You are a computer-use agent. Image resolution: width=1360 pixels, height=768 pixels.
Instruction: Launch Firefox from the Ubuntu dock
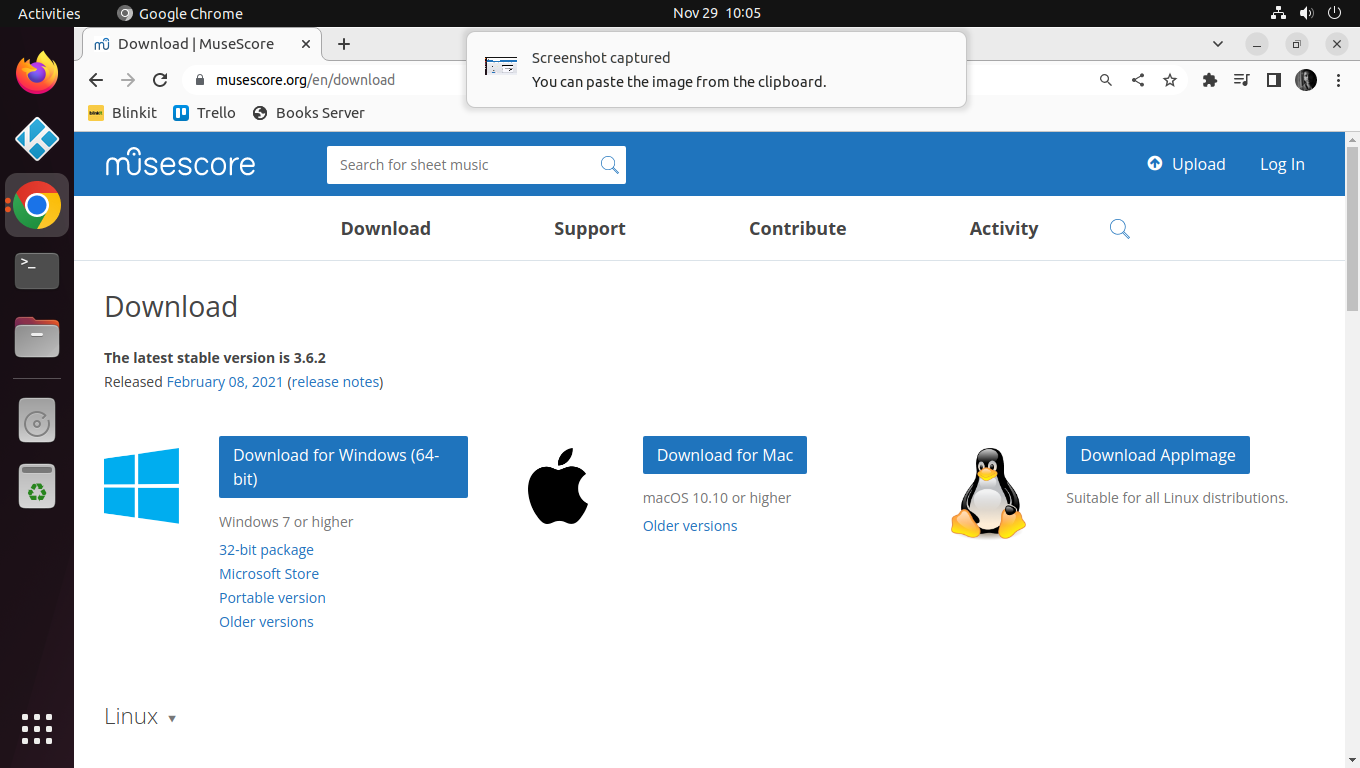pos(36,72)
